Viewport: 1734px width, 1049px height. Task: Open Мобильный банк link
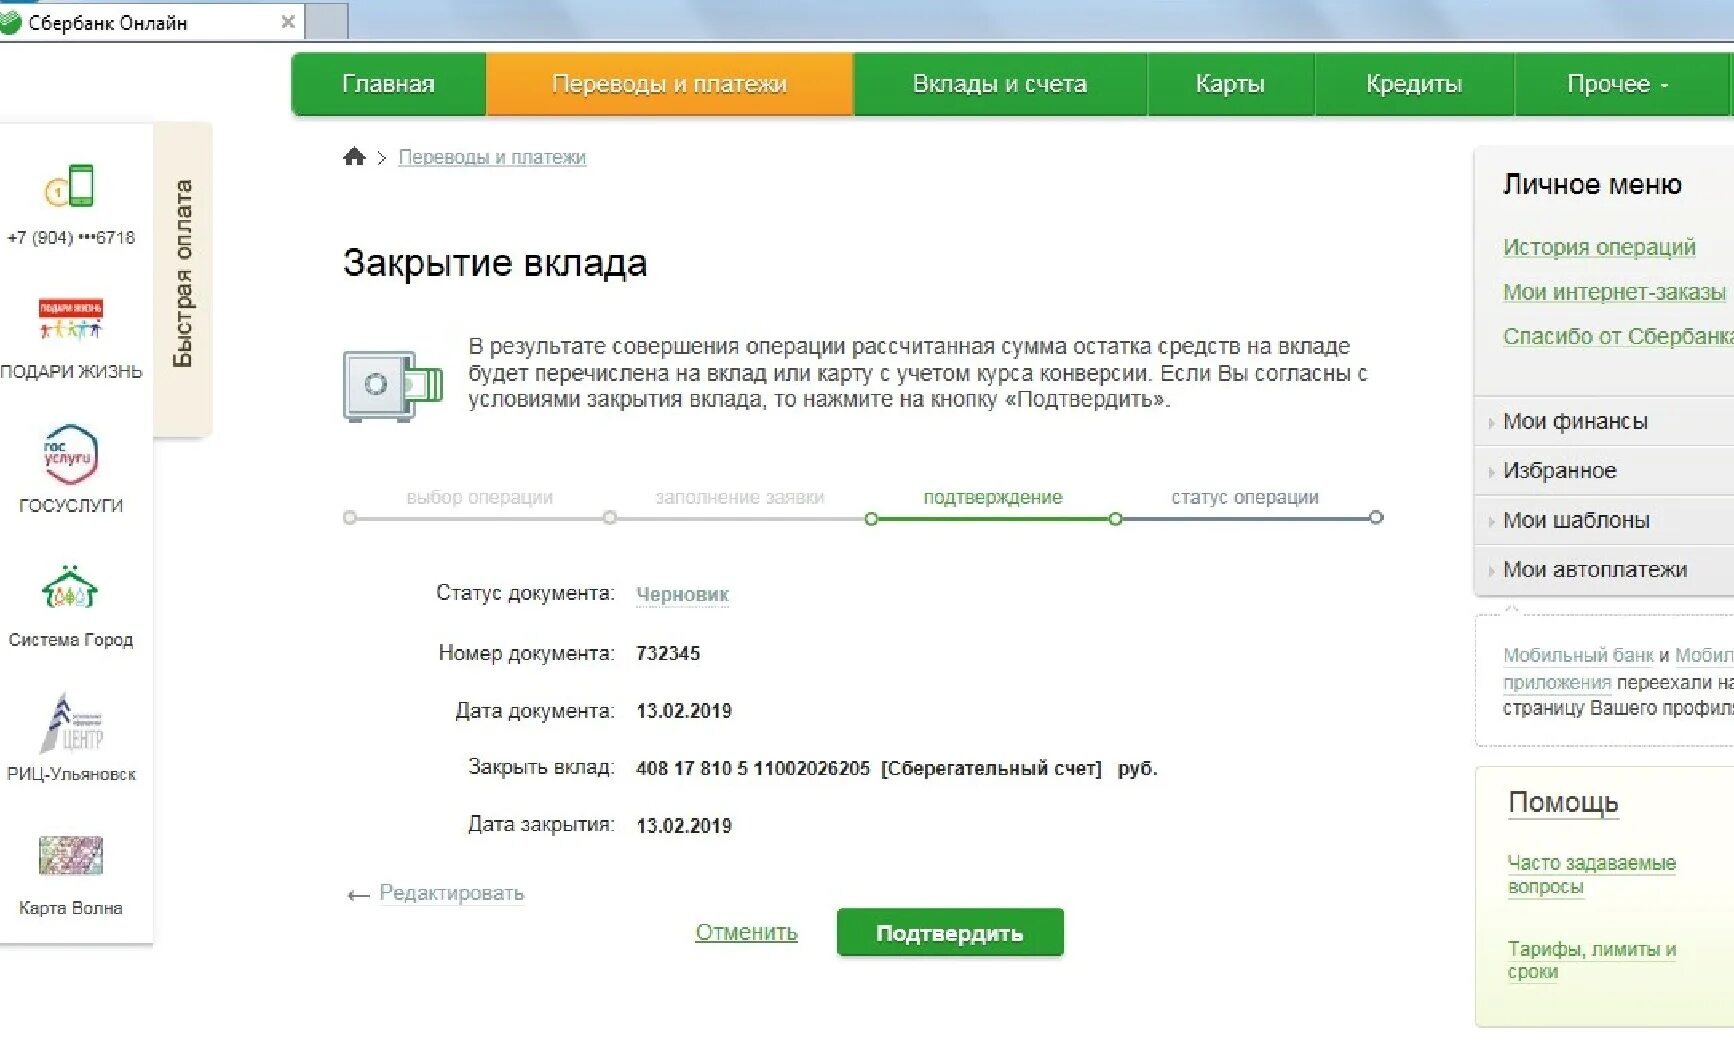[x=1578, y=655]
